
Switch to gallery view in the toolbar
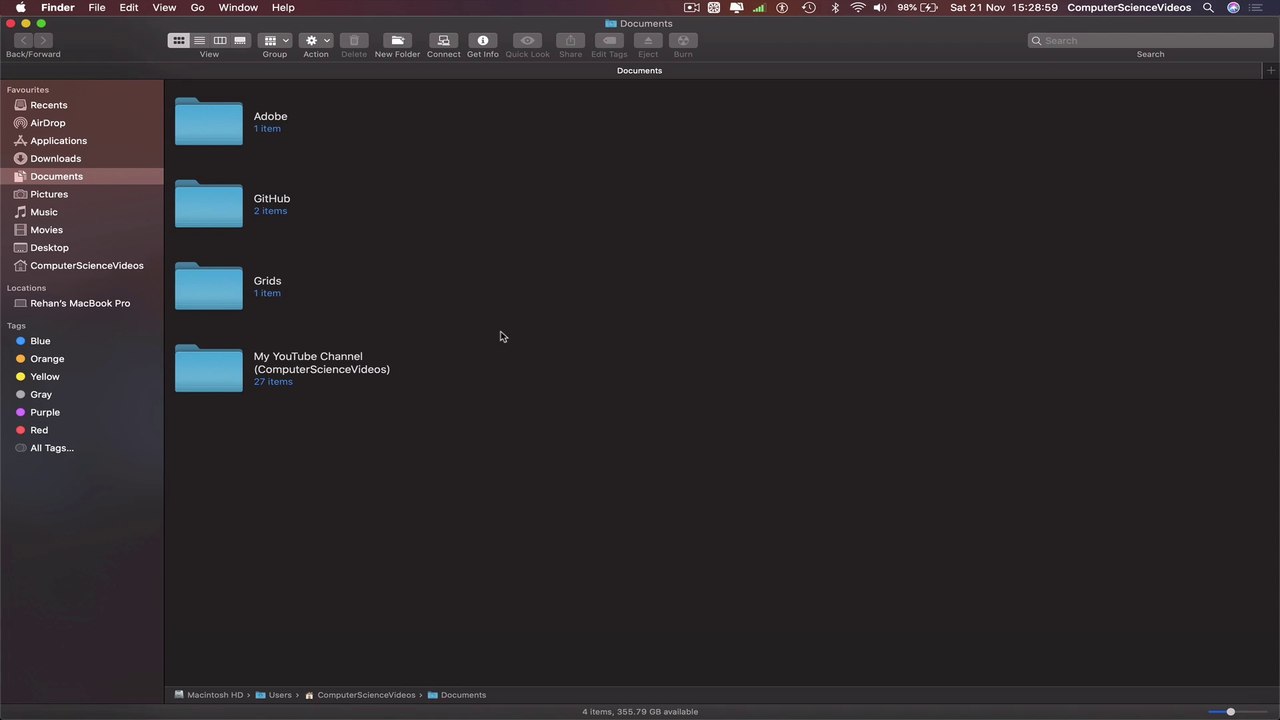coord(240,41)
